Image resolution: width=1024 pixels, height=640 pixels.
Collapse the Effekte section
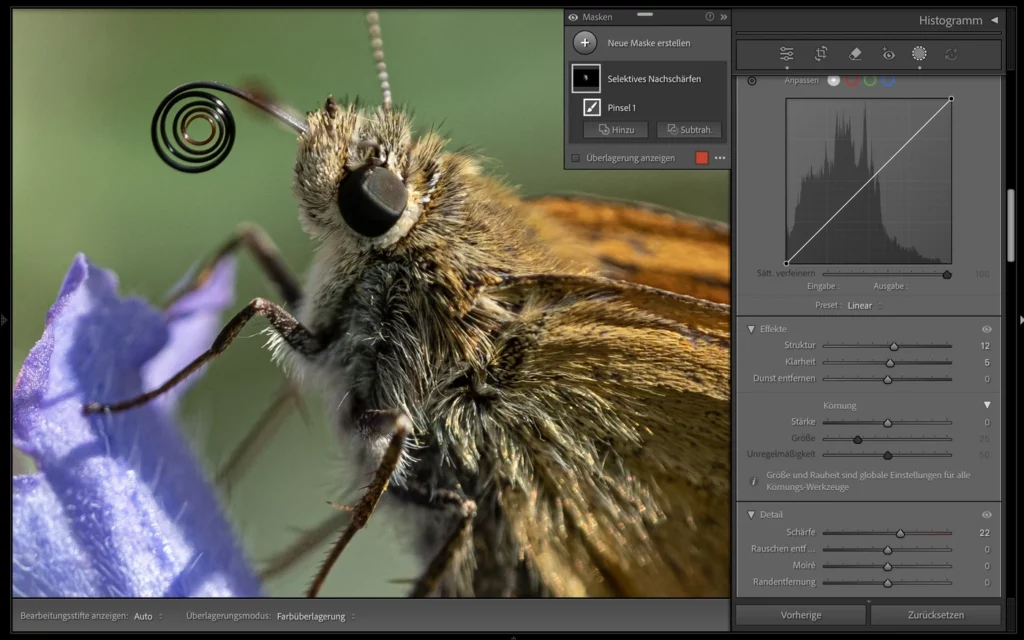tap(751, 329)
